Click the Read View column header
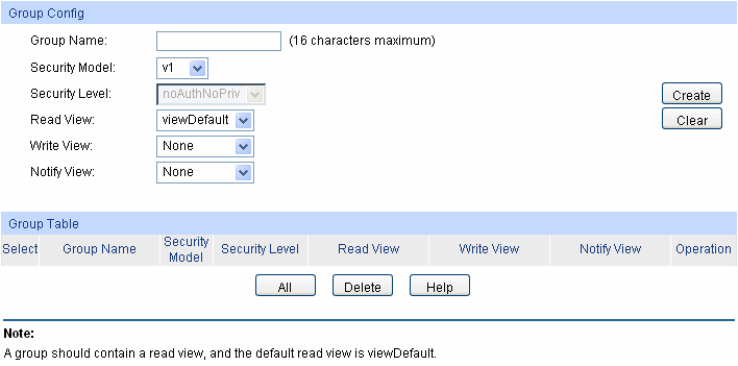The image size is (738, 366). (x=369, y=249)
